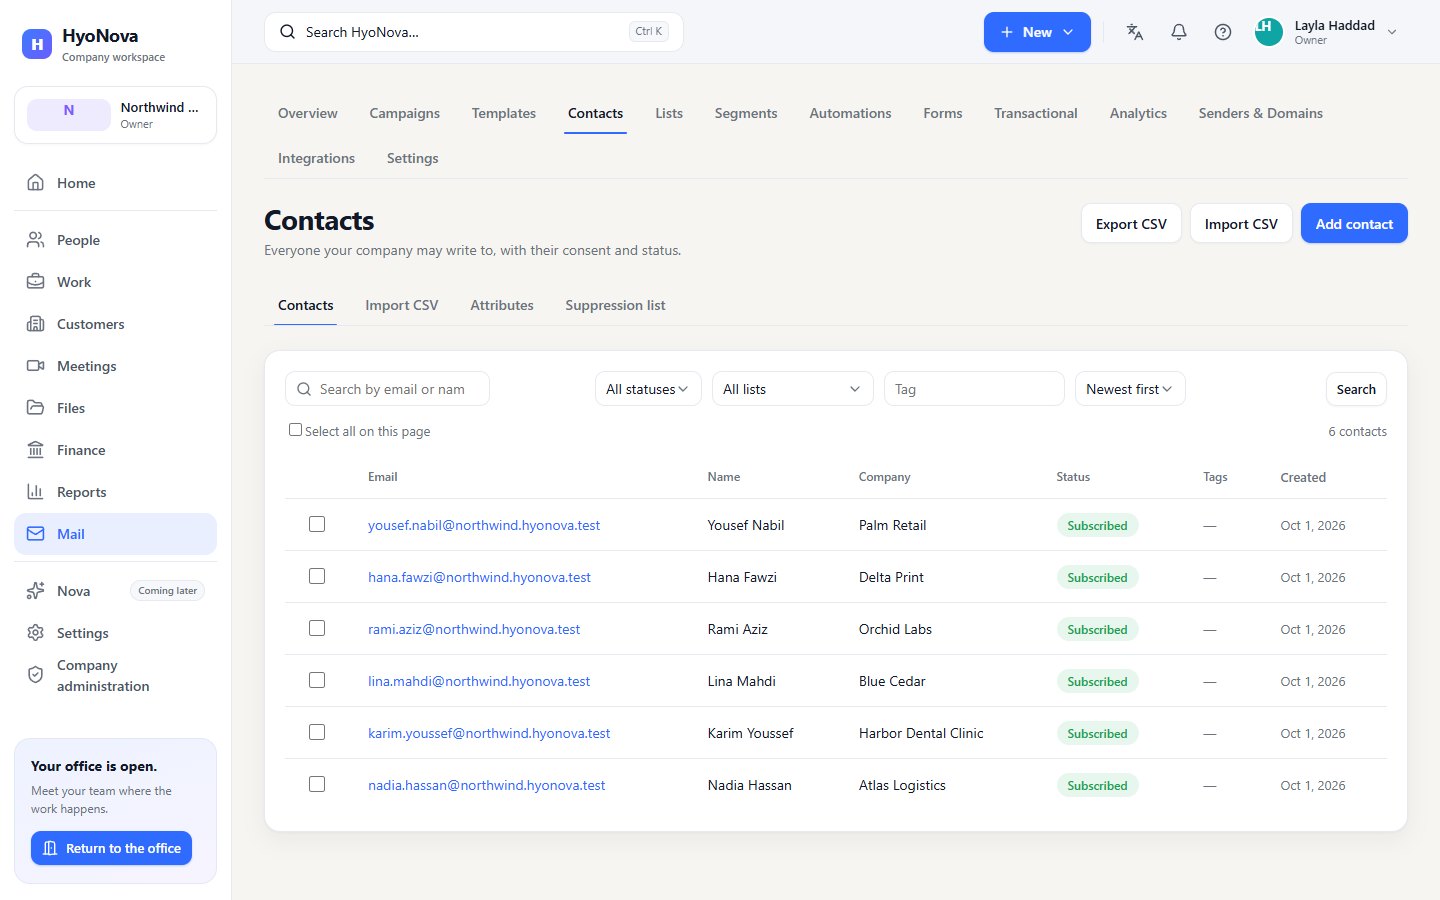Click the Company administration shield icon

coord(36,675)
